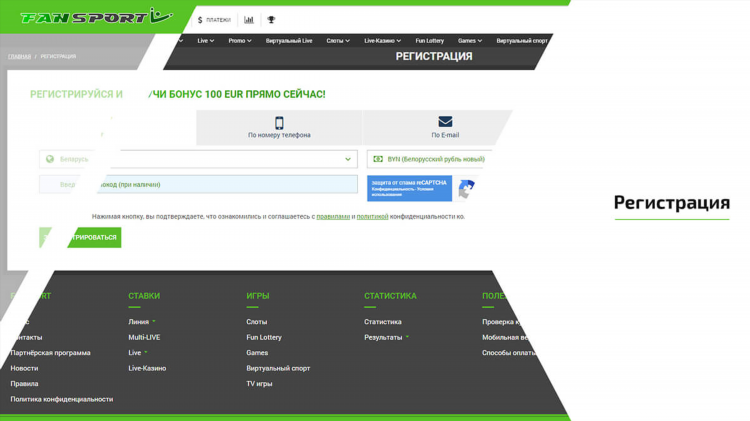Open Слоты footer link

256,322
